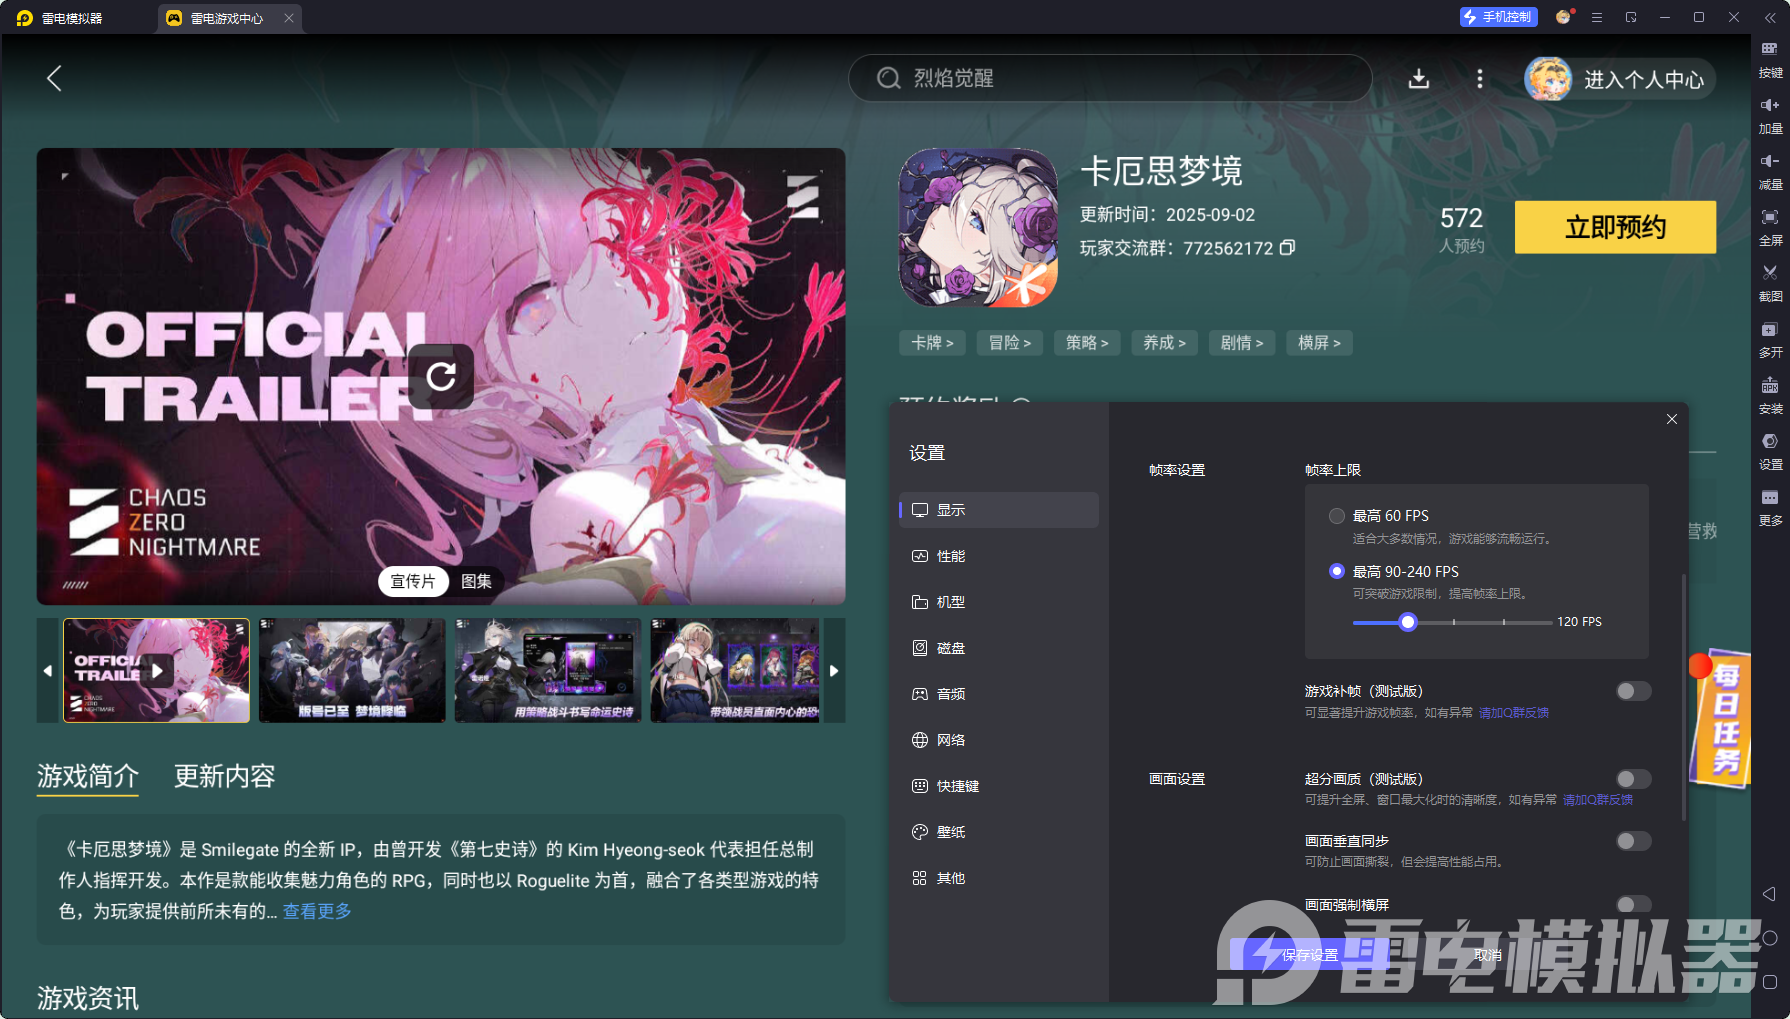This screenshot has width=1790, height=1019.
Task: Turn on 画面垂直同步 vertical sync
Action: 1633,841
